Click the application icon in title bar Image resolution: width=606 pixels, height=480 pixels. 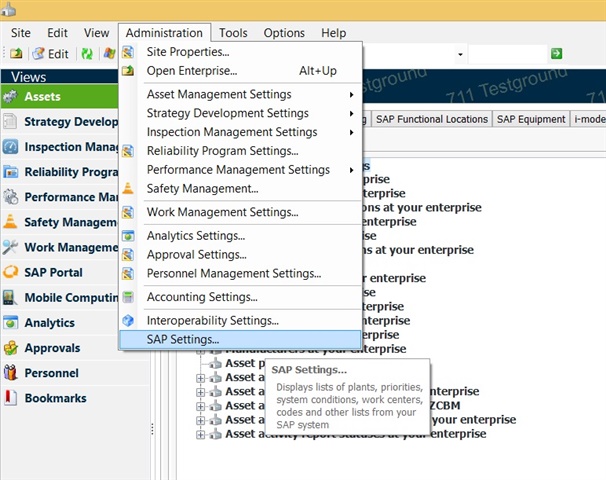point(8,9)
